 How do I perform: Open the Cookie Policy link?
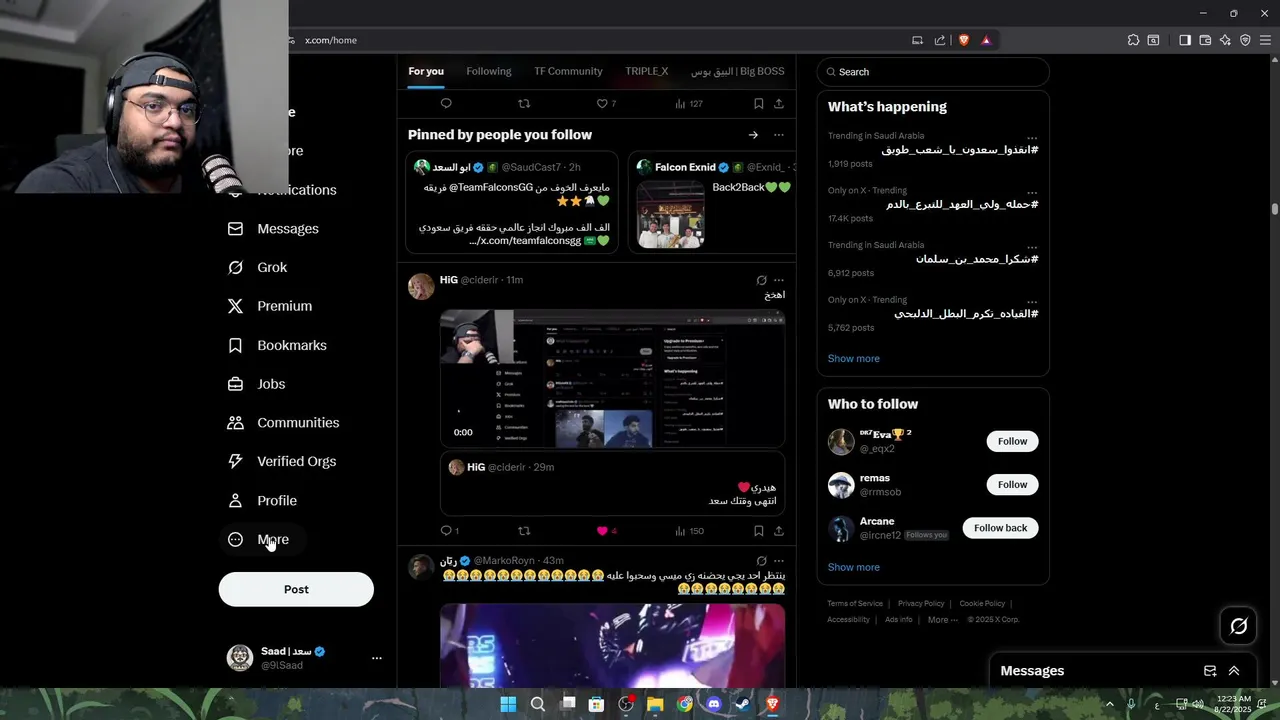[x=982, y=604]
